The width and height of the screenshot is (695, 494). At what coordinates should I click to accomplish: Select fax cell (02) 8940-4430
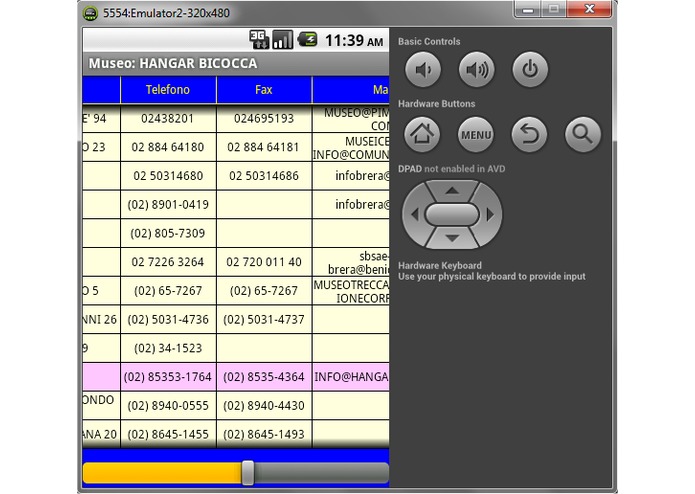pyautogui.click(x=264, y=405)
